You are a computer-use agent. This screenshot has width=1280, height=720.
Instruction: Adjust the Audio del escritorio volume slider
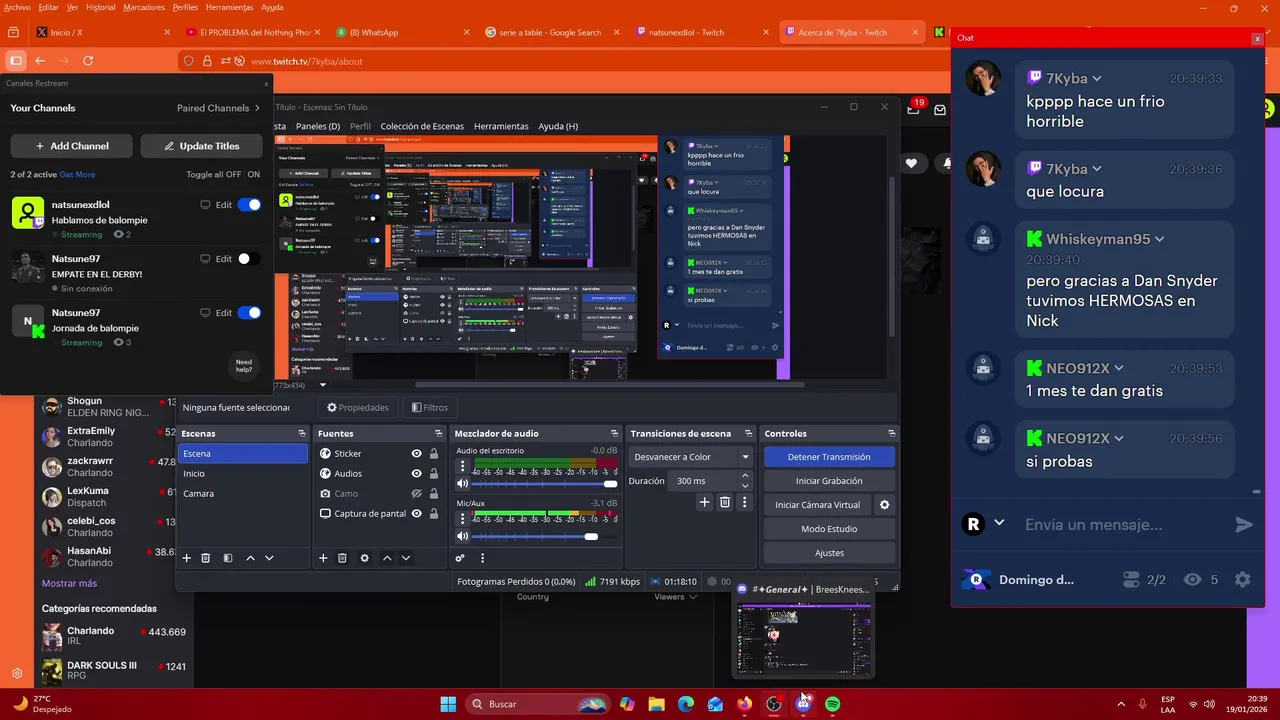pos(545,484)
